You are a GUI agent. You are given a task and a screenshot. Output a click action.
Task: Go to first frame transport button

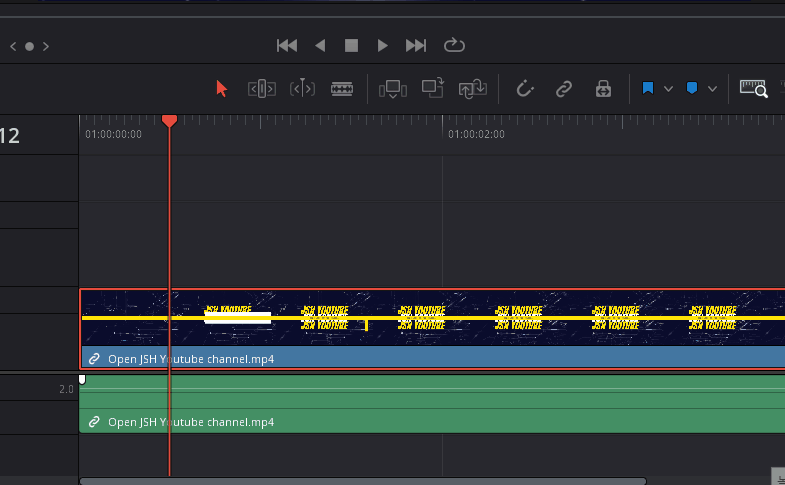(287, 46)
